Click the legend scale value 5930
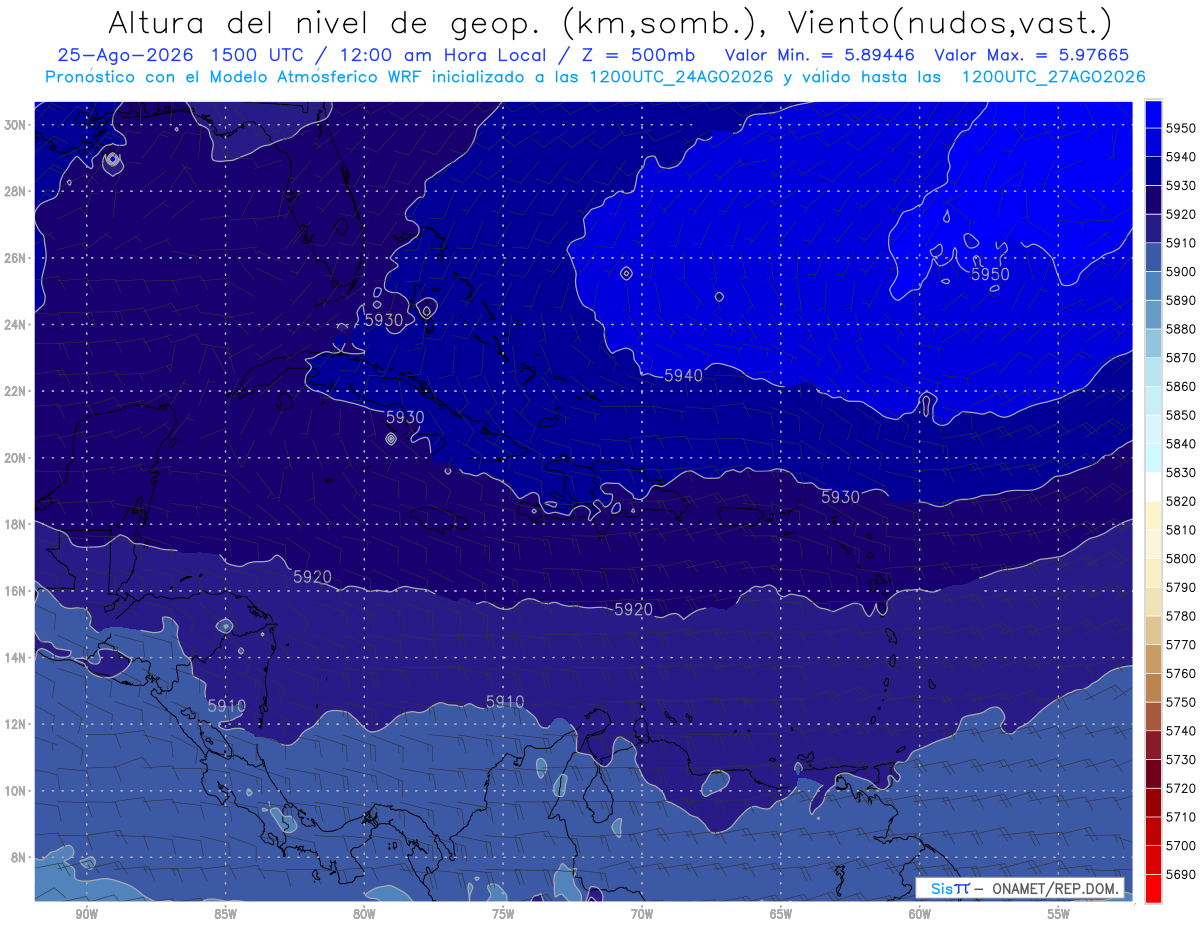 tap(1181, 185)
